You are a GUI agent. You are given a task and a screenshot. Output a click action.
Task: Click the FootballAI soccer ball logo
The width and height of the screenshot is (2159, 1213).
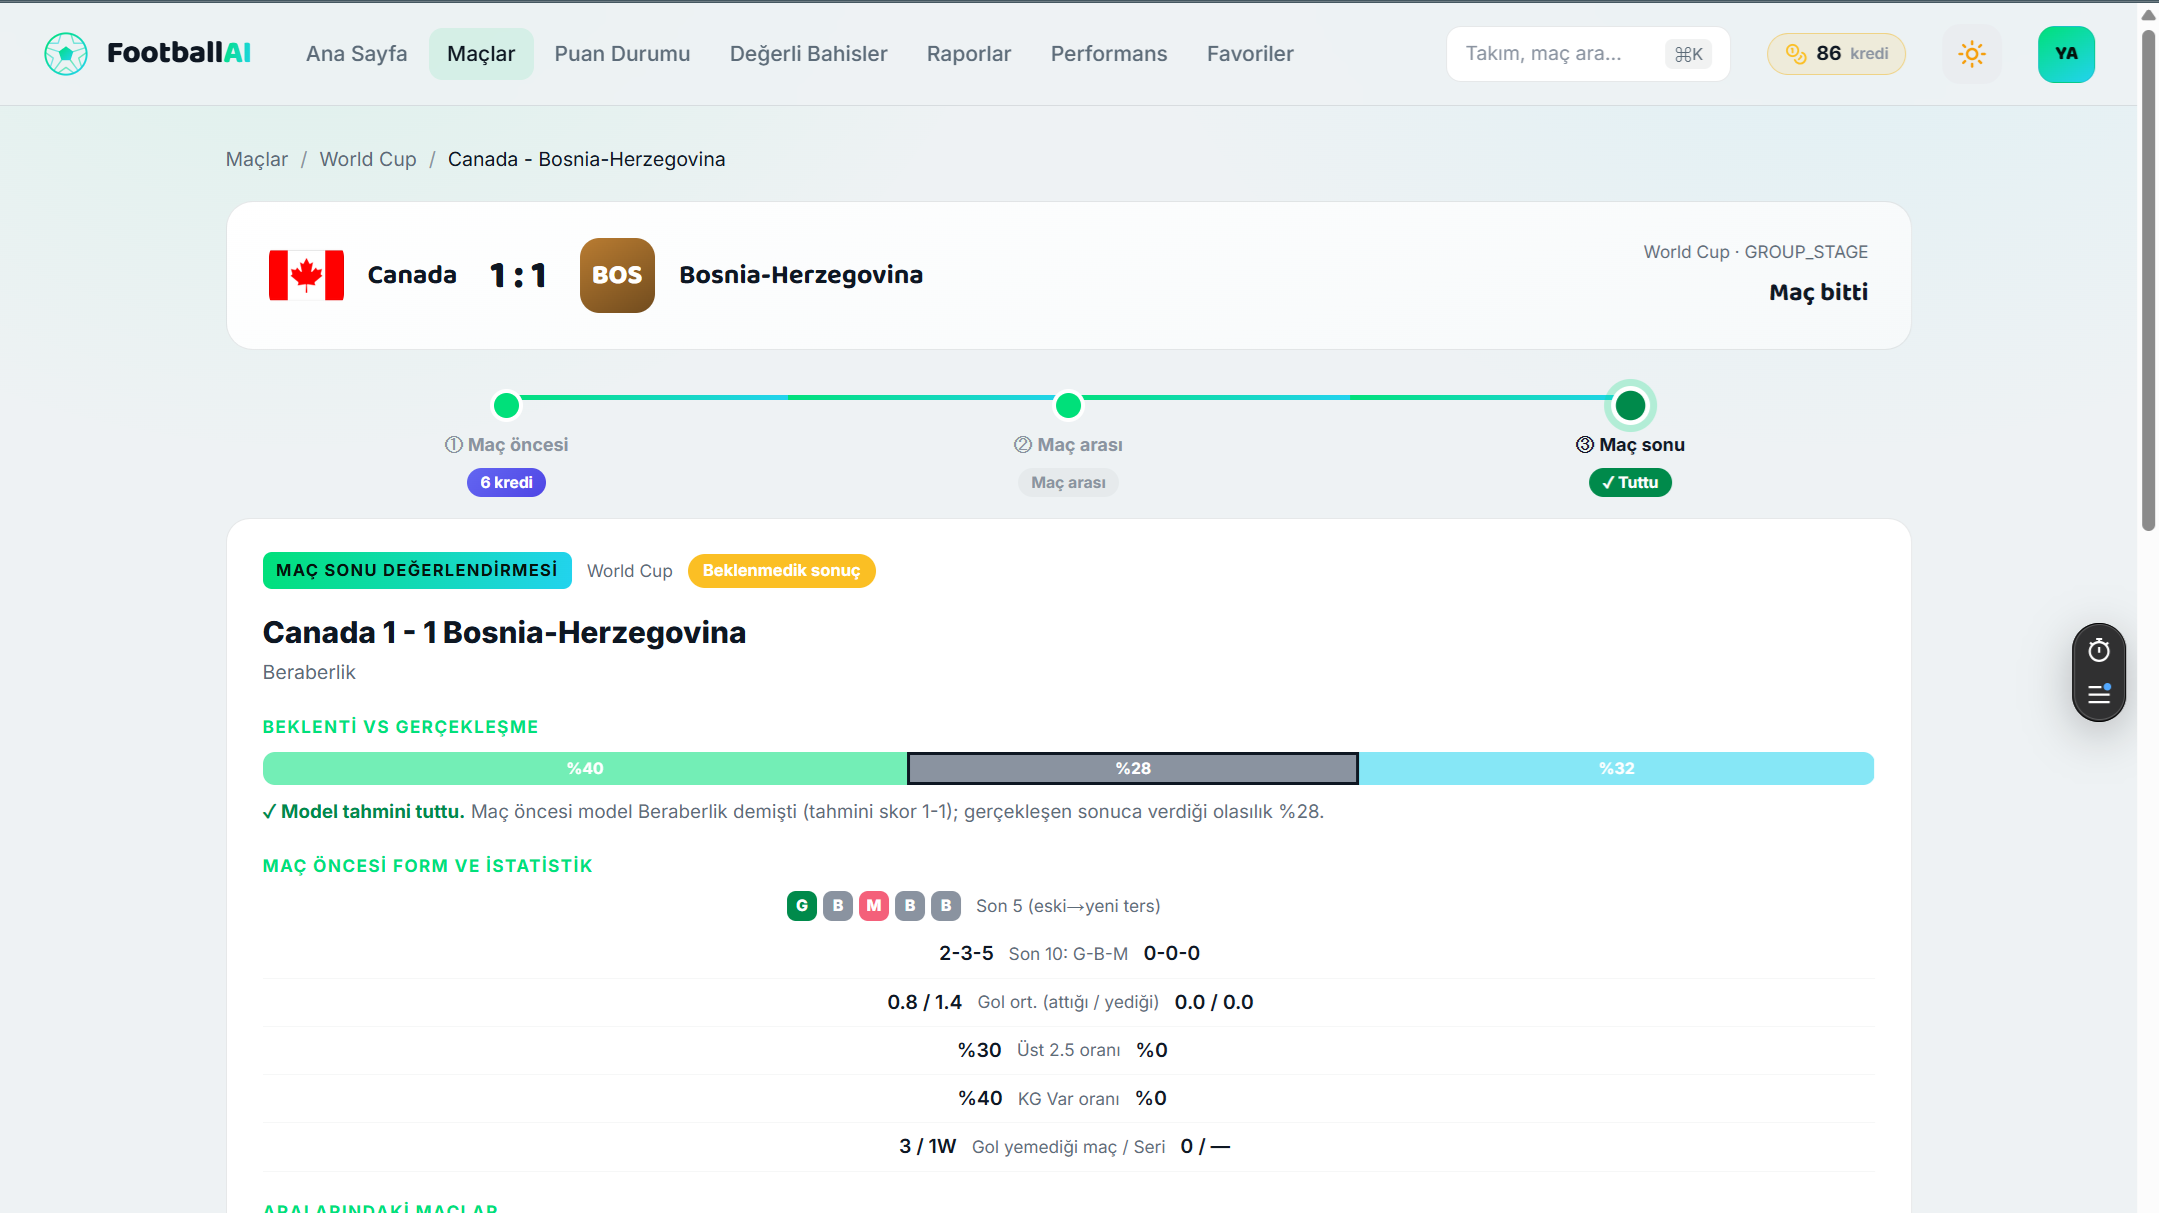[66, 54]
